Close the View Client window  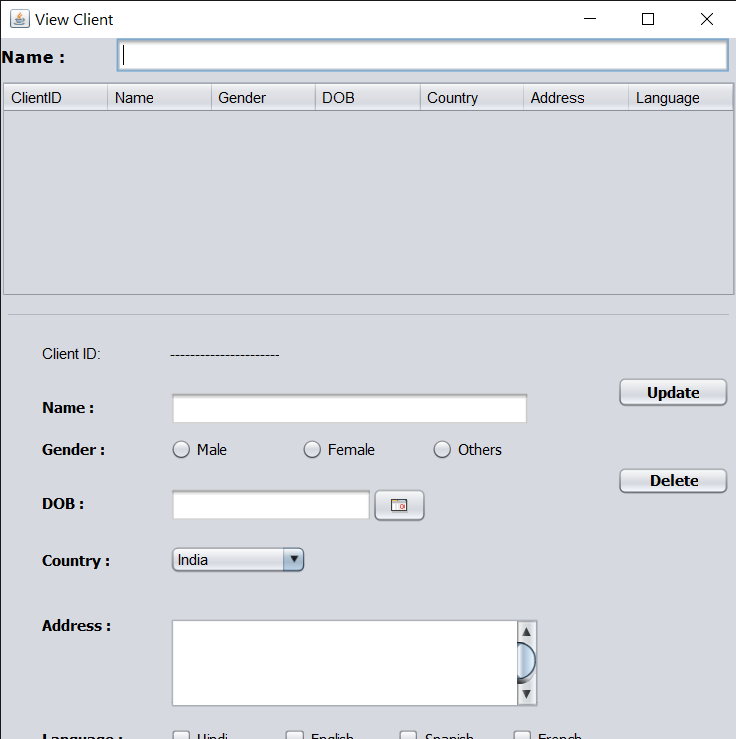pyautogui.click(x=706, y=19)
